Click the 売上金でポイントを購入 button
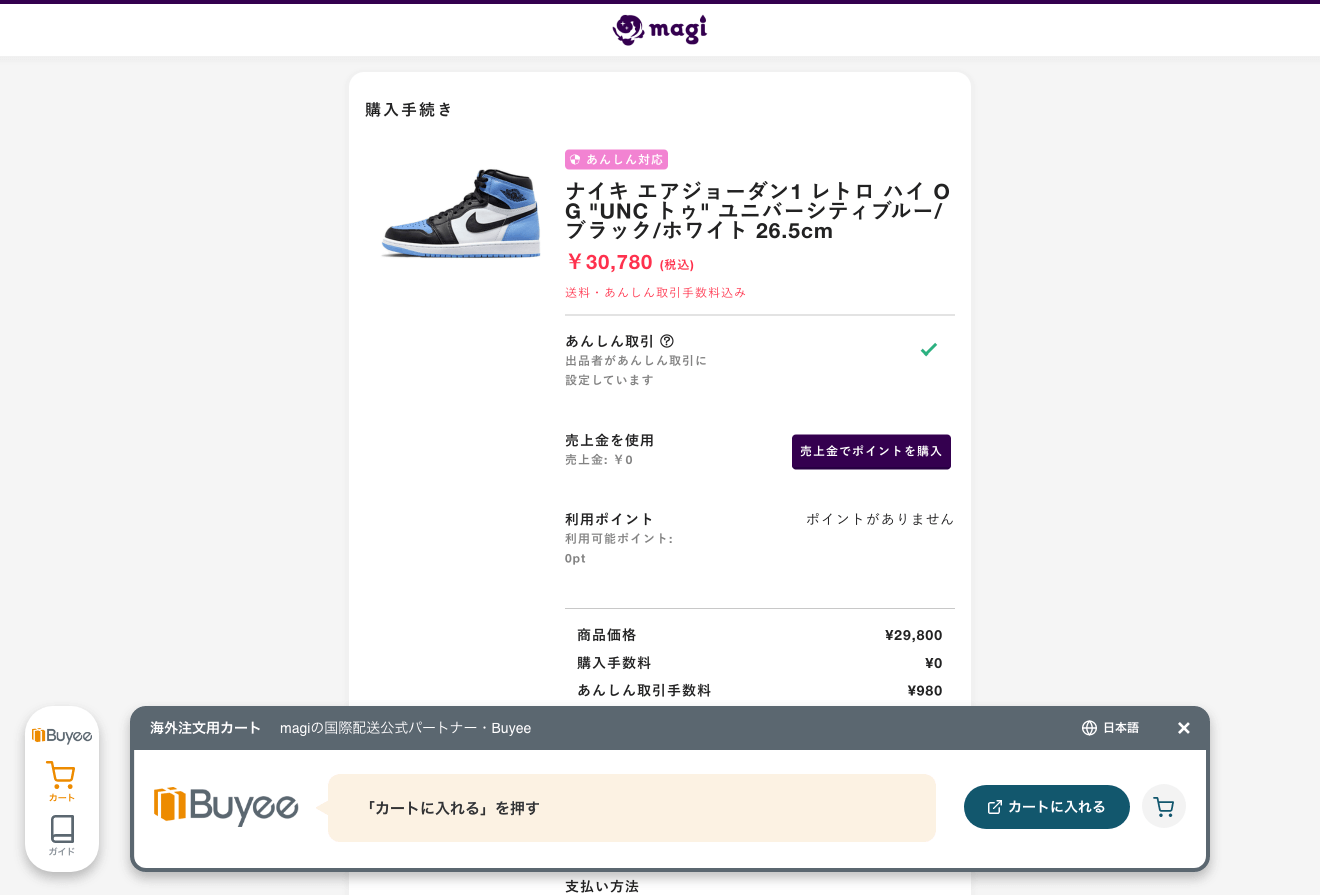 [x=871, y=451]
